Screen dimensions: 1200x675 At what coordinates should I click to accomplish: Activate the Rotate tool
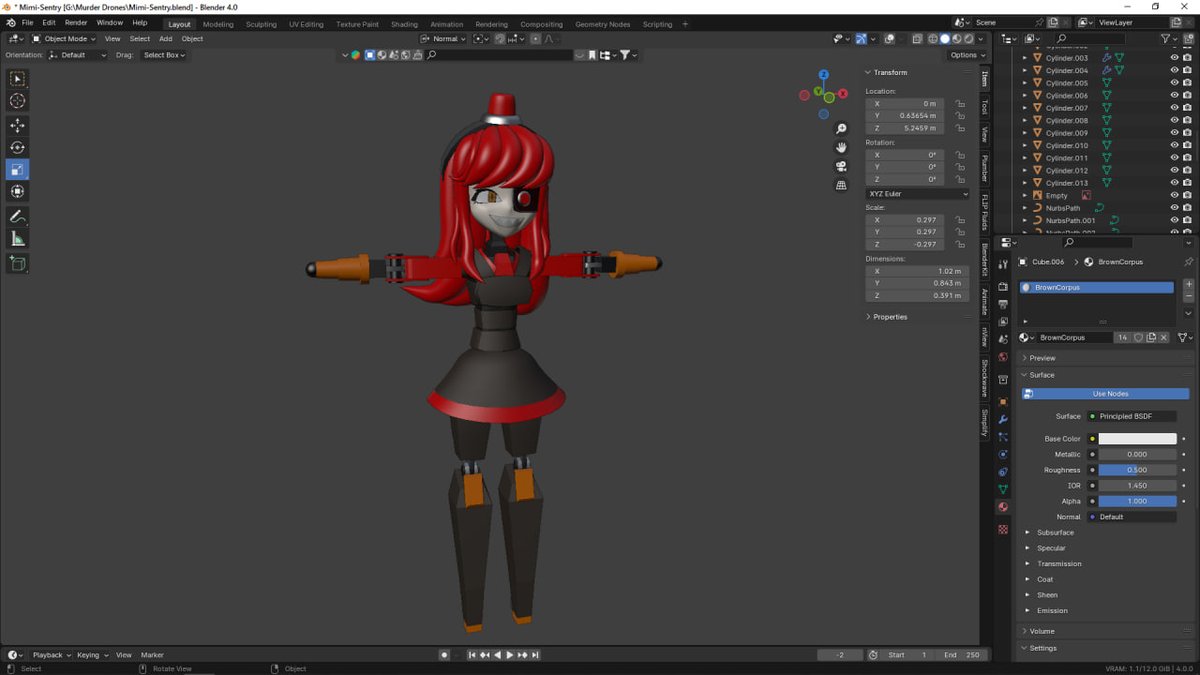pos(18,147)
